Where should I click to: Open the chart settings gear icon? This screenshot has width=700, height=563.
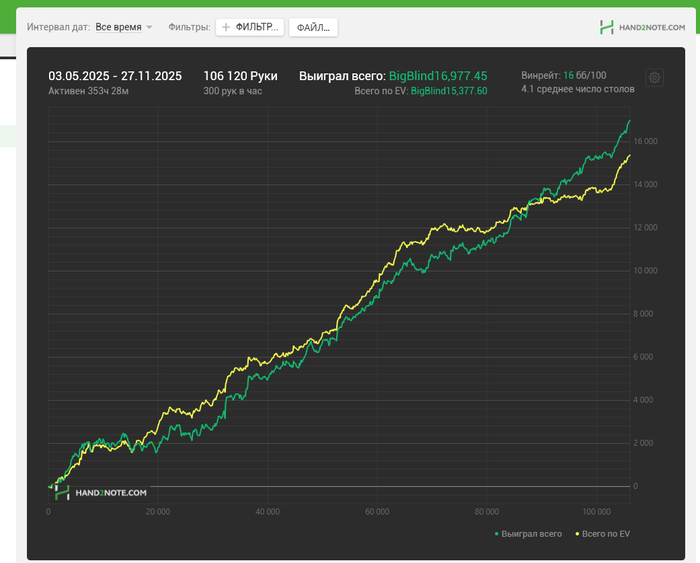point(654,78)
